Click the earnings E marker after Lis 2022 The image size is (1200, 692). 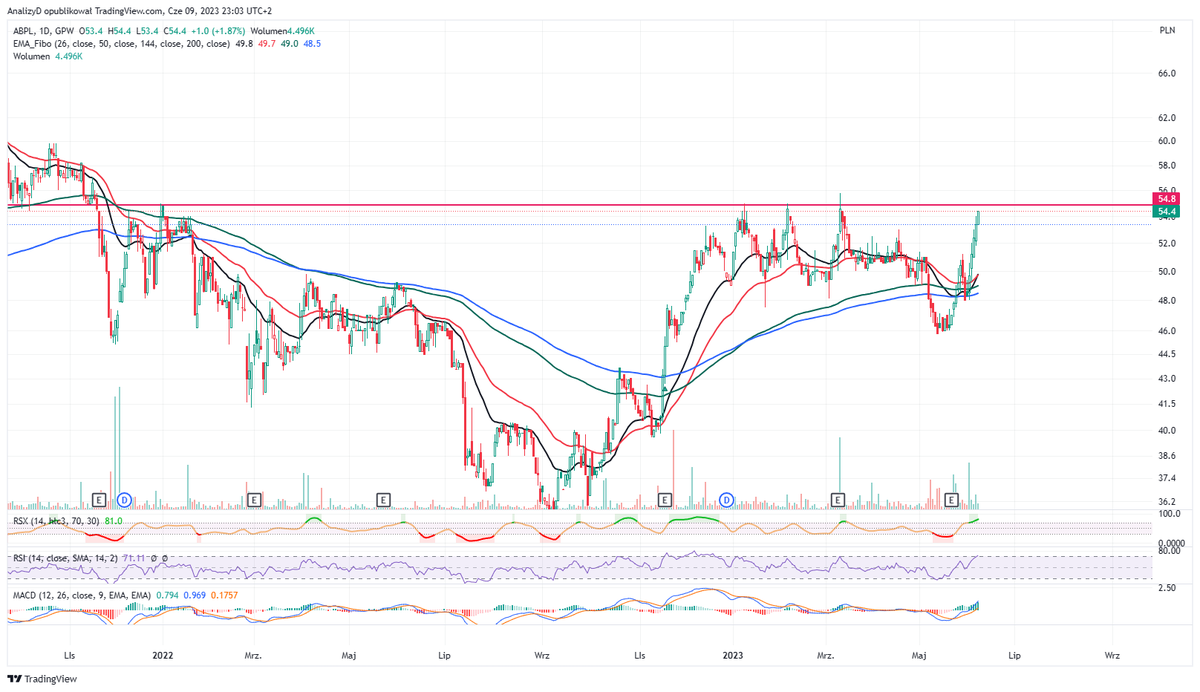[664, 498]
